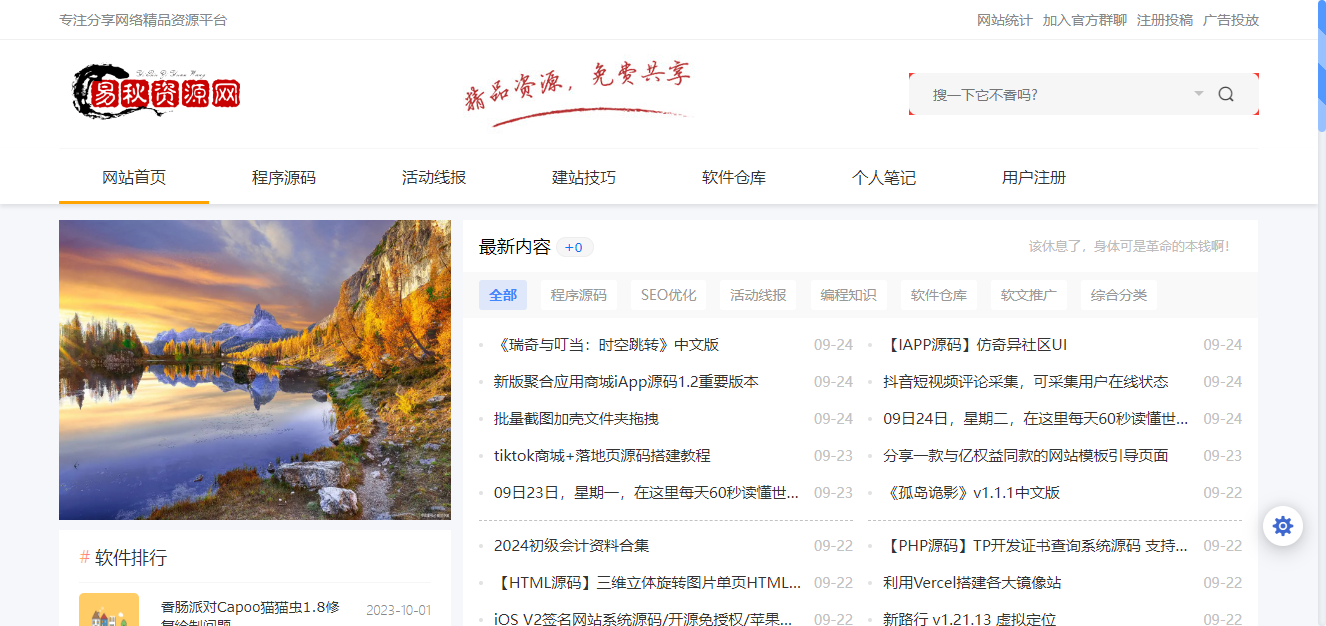Go to 软件仓库 in navigation bar
The height and width of the screenshot is (626, 1326).
pos(734,178)
